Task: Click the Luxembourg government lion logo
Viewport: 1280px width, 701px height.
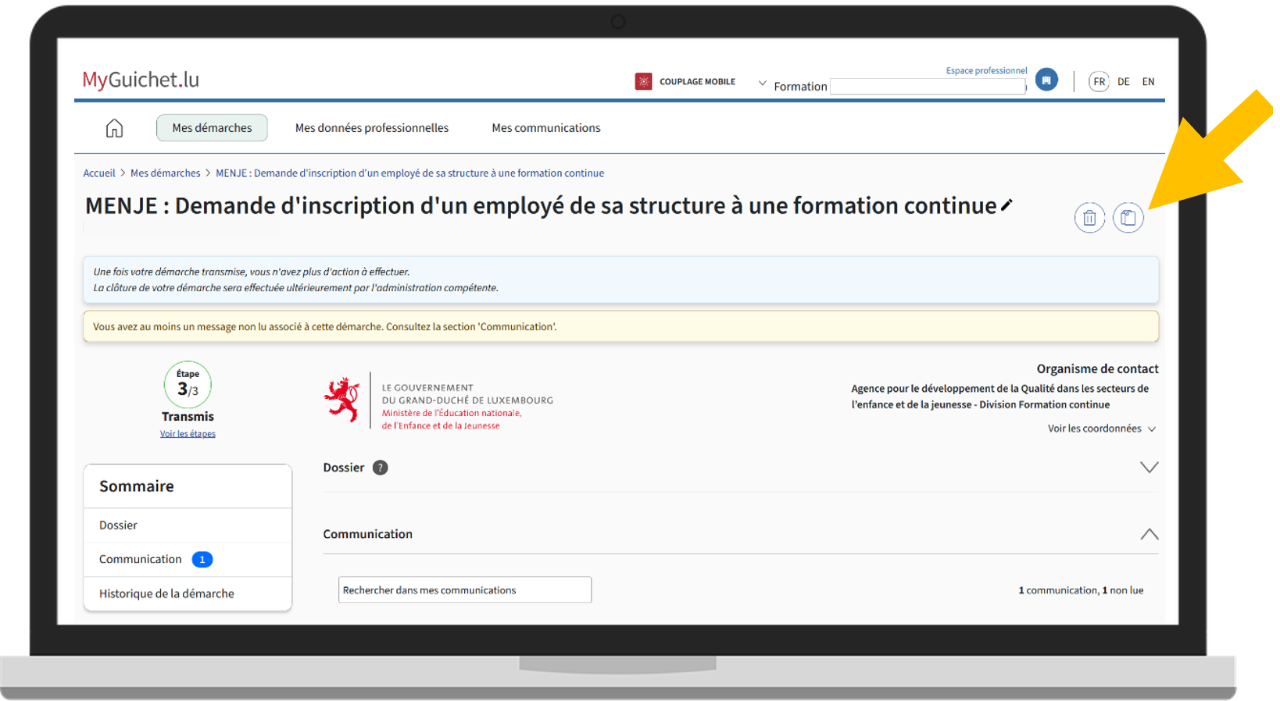Action: click(x=341, y=400)
